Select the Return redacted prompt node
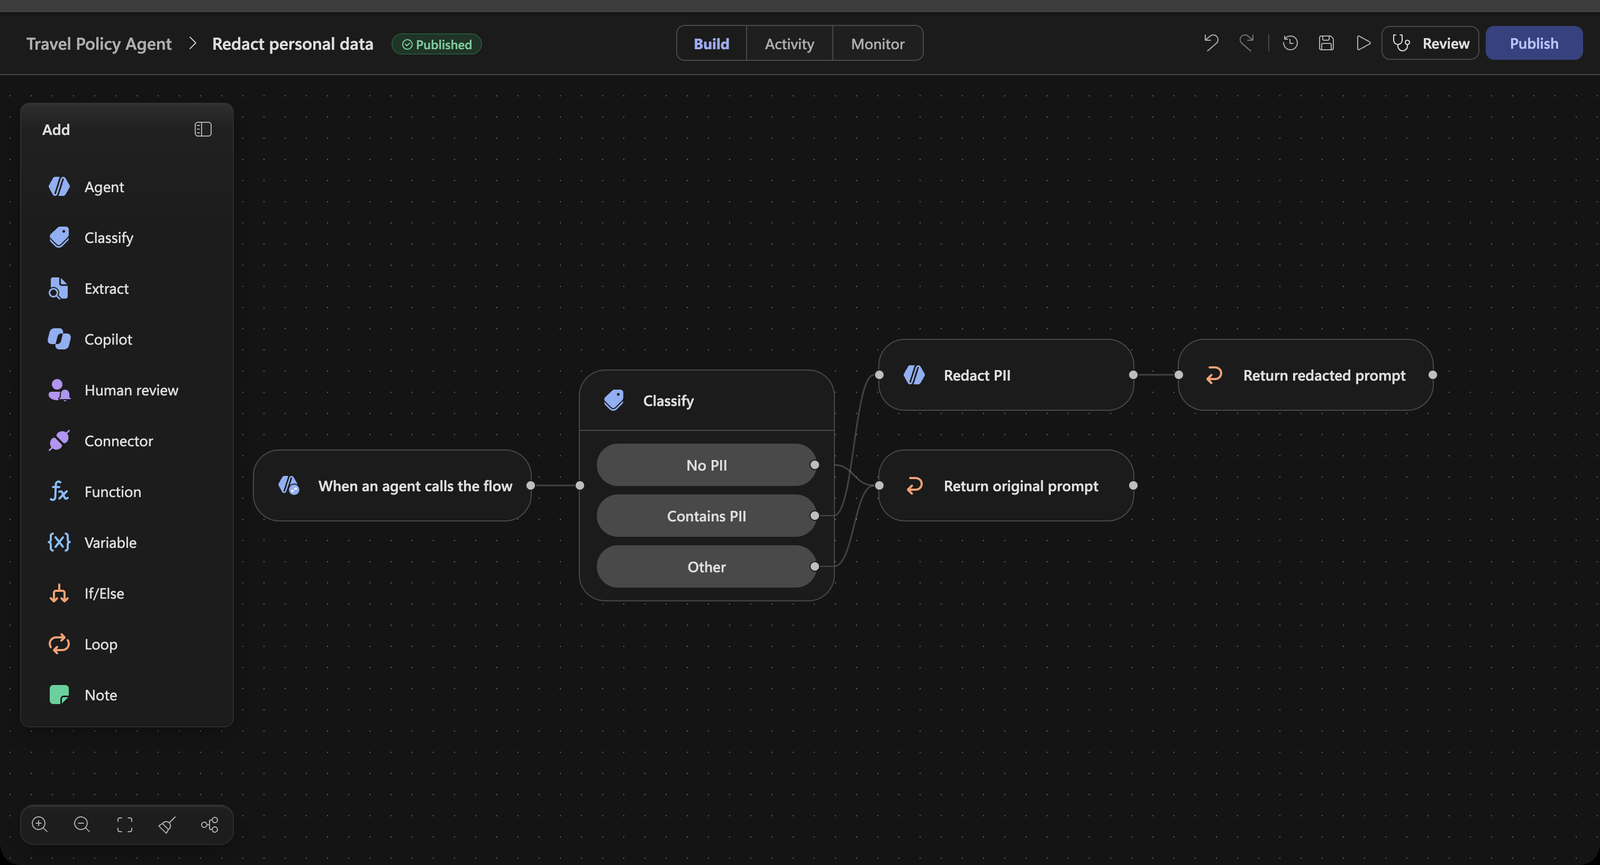The height and width of the screenshot is (865, 1600). (x=1305, y=375)
